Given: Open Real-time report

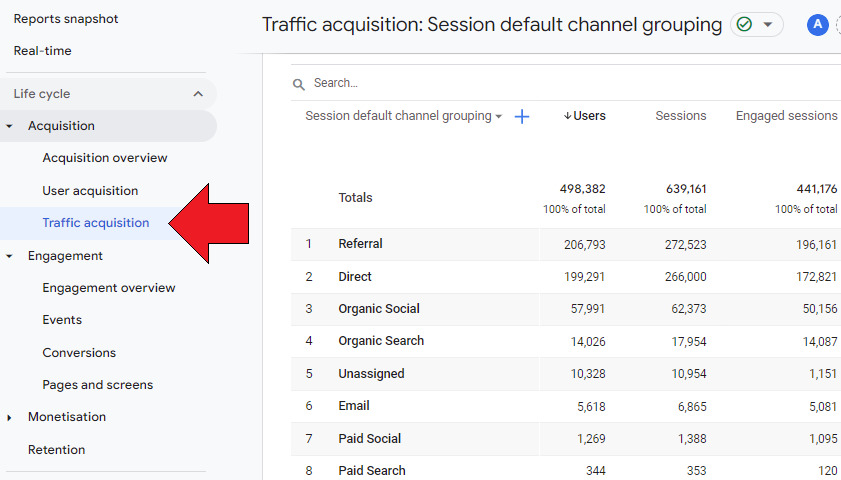Looking at the screenshot, I should [x=42, y=51].
